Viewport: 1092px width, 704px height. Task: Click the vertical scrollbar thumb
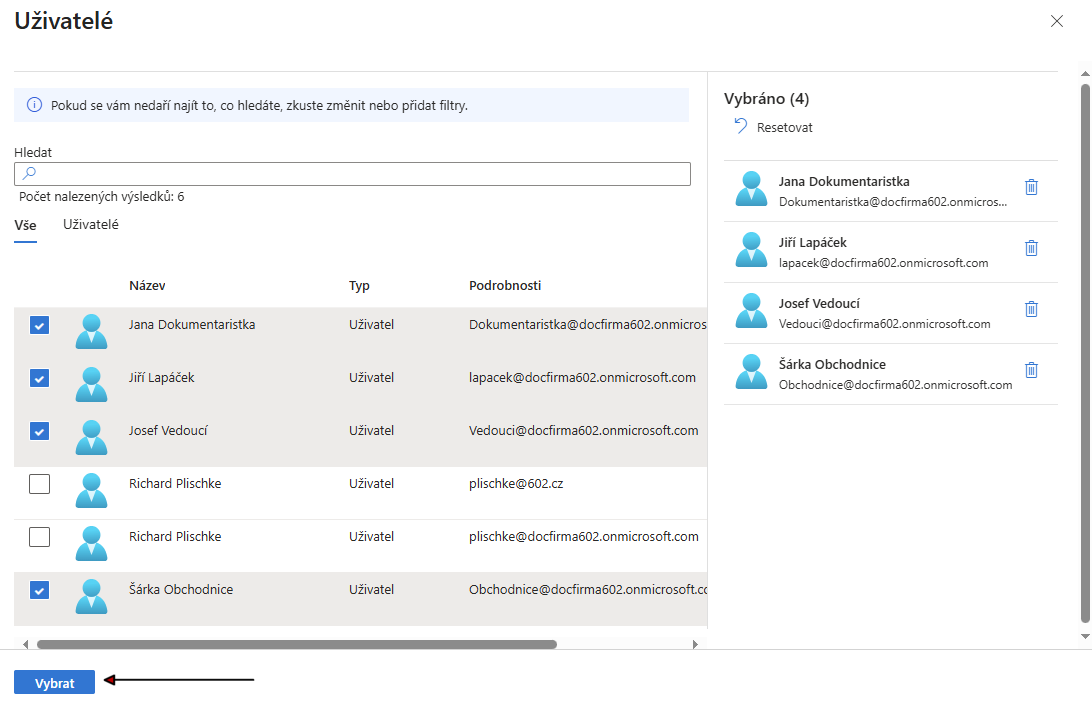click(x=1085, y=353)
